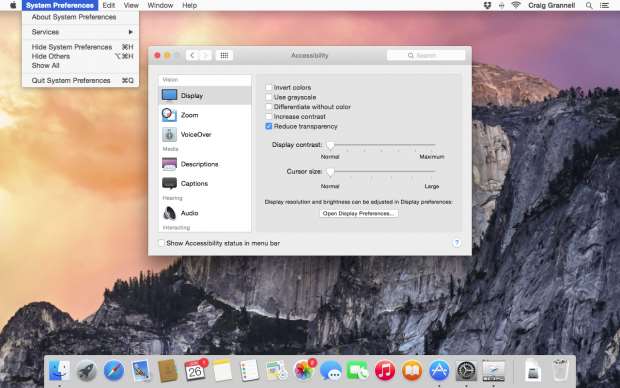Open System Preferences gear icon in Dock
This screenshot has width=620, height=388.
466,371
